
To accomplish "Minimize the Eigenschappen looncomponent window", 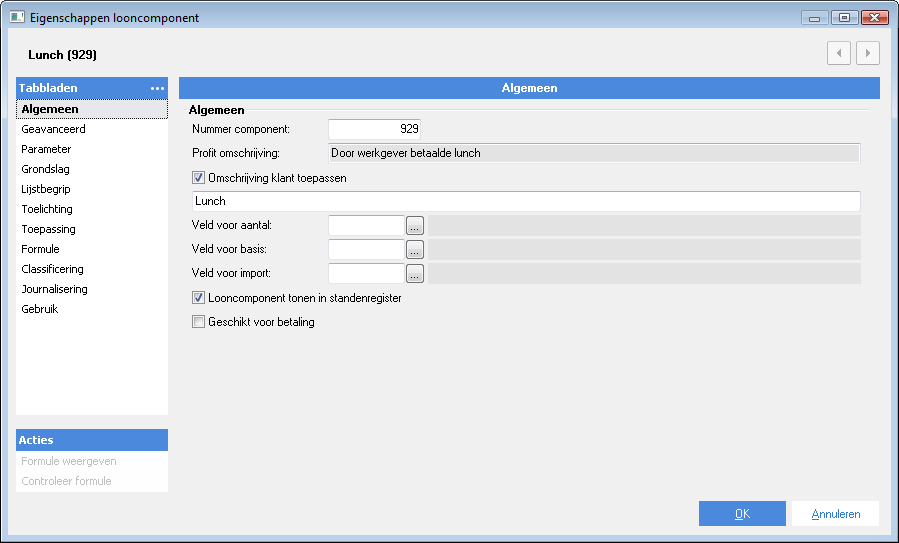I will 814,18.
